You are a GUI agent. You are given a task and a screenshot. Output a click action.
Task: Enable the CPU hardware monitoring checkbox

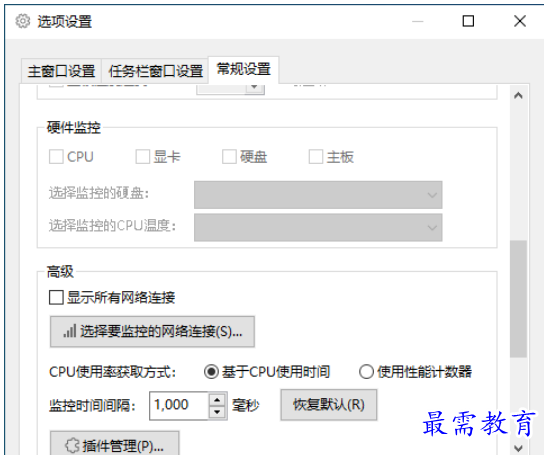pos(56,157)
